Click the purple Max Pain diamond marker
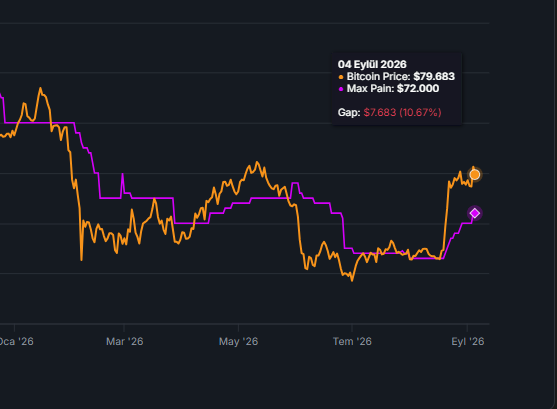 click(x=475, y=213)
